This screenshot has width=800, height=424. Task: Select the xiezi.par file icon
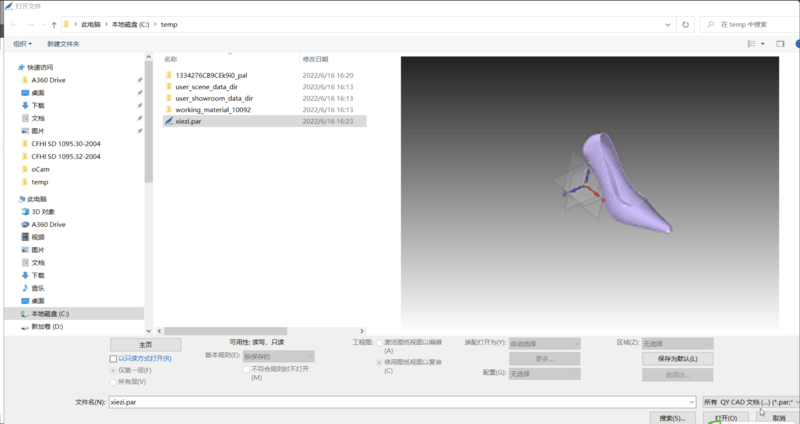click(169, 121)
